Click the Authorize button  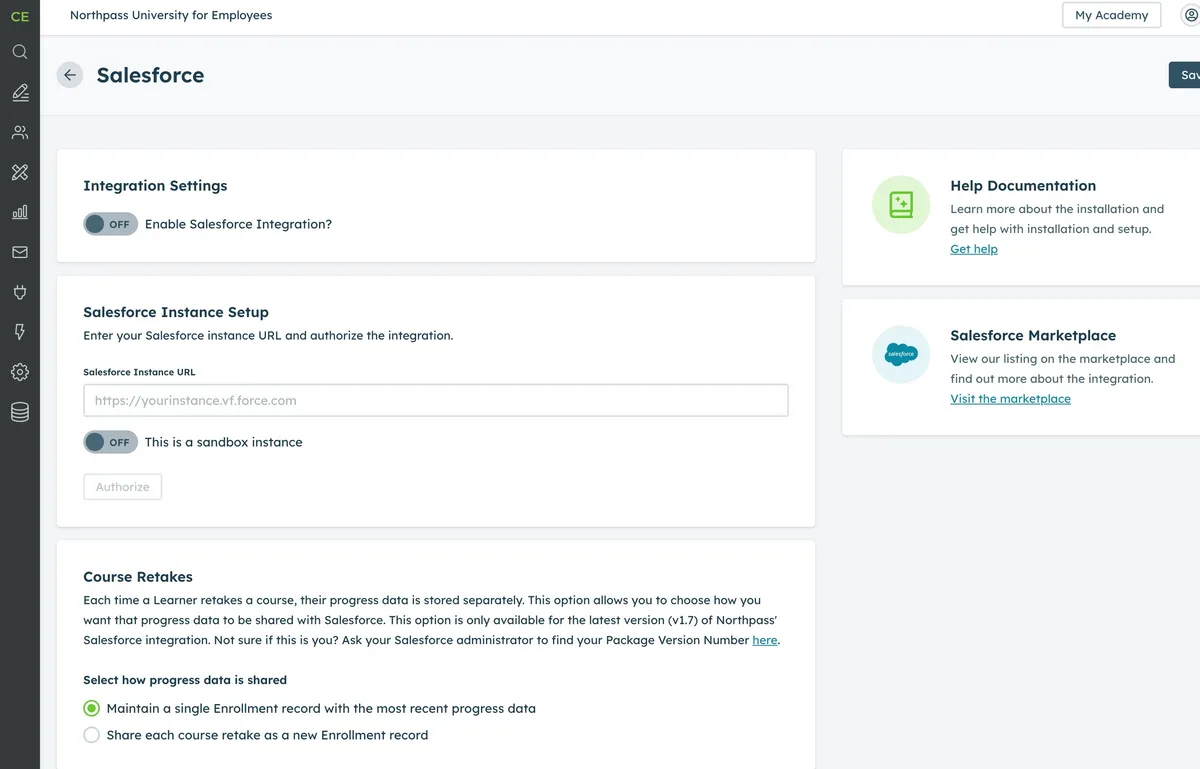(122, 487)
